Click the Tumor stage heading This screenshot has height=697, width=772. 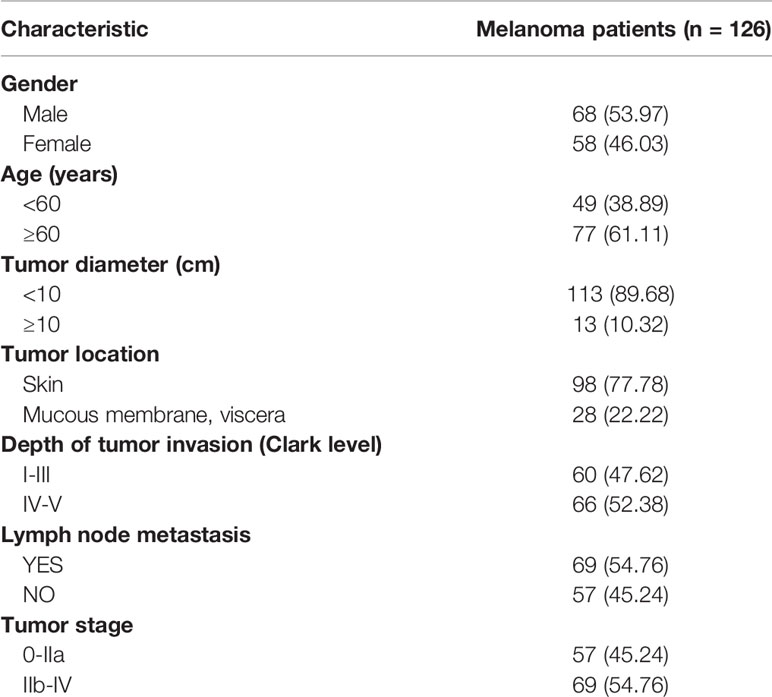click(67, 626)
